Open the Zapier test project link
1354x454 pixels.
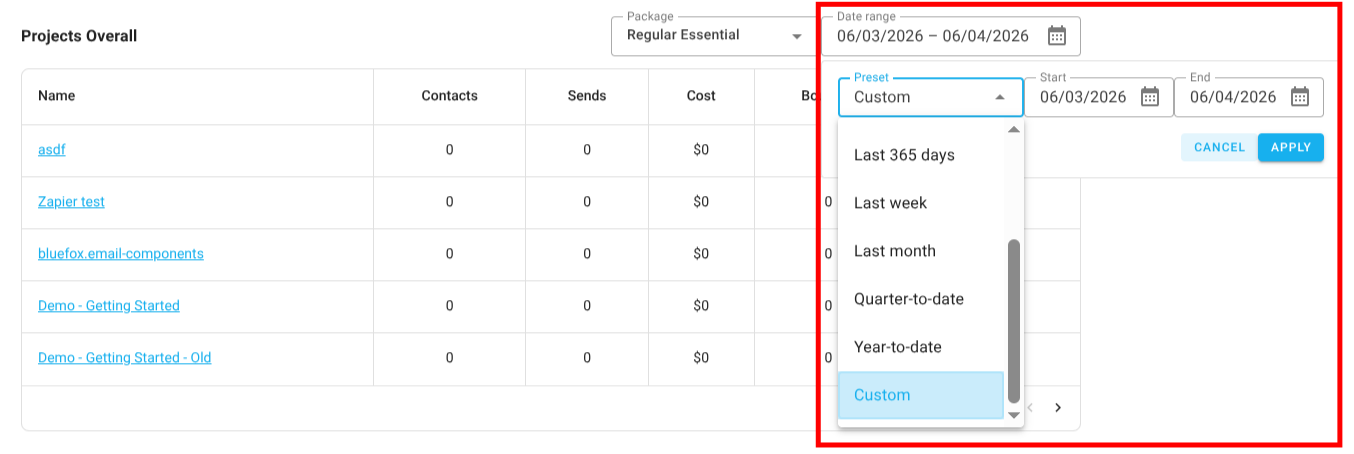tap(71, 202)
